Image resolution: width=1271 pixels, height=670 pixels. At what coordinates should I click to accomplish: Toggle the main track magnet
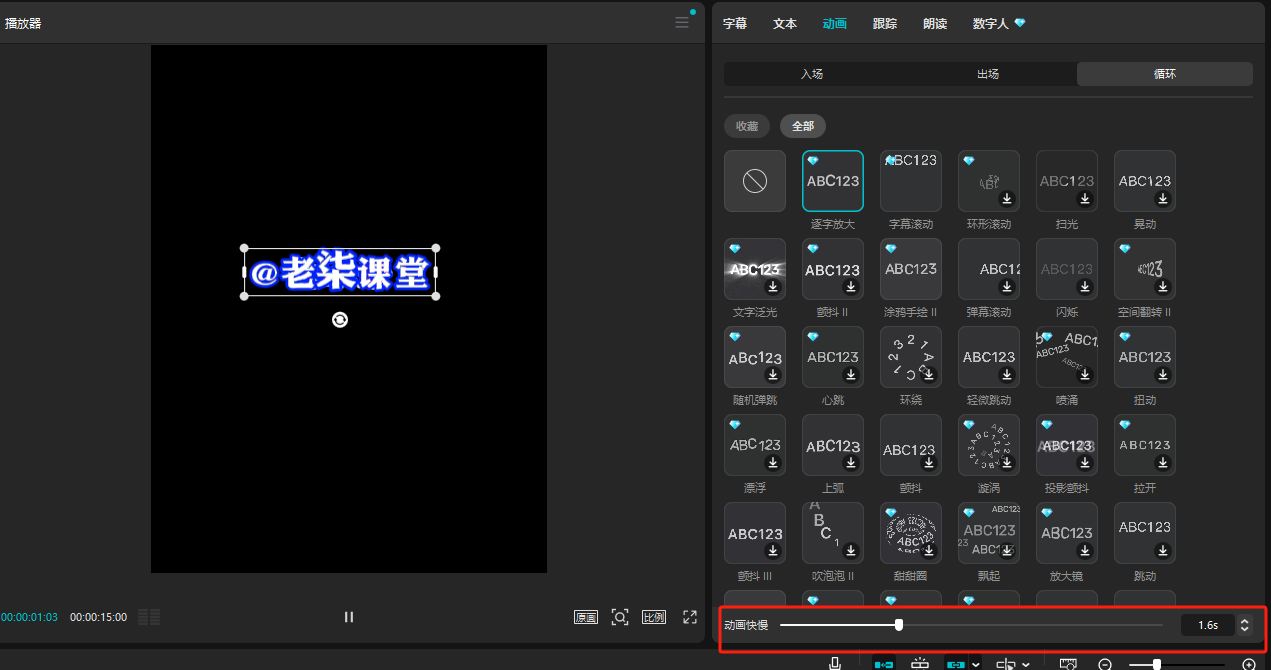[x=884, y=663]
